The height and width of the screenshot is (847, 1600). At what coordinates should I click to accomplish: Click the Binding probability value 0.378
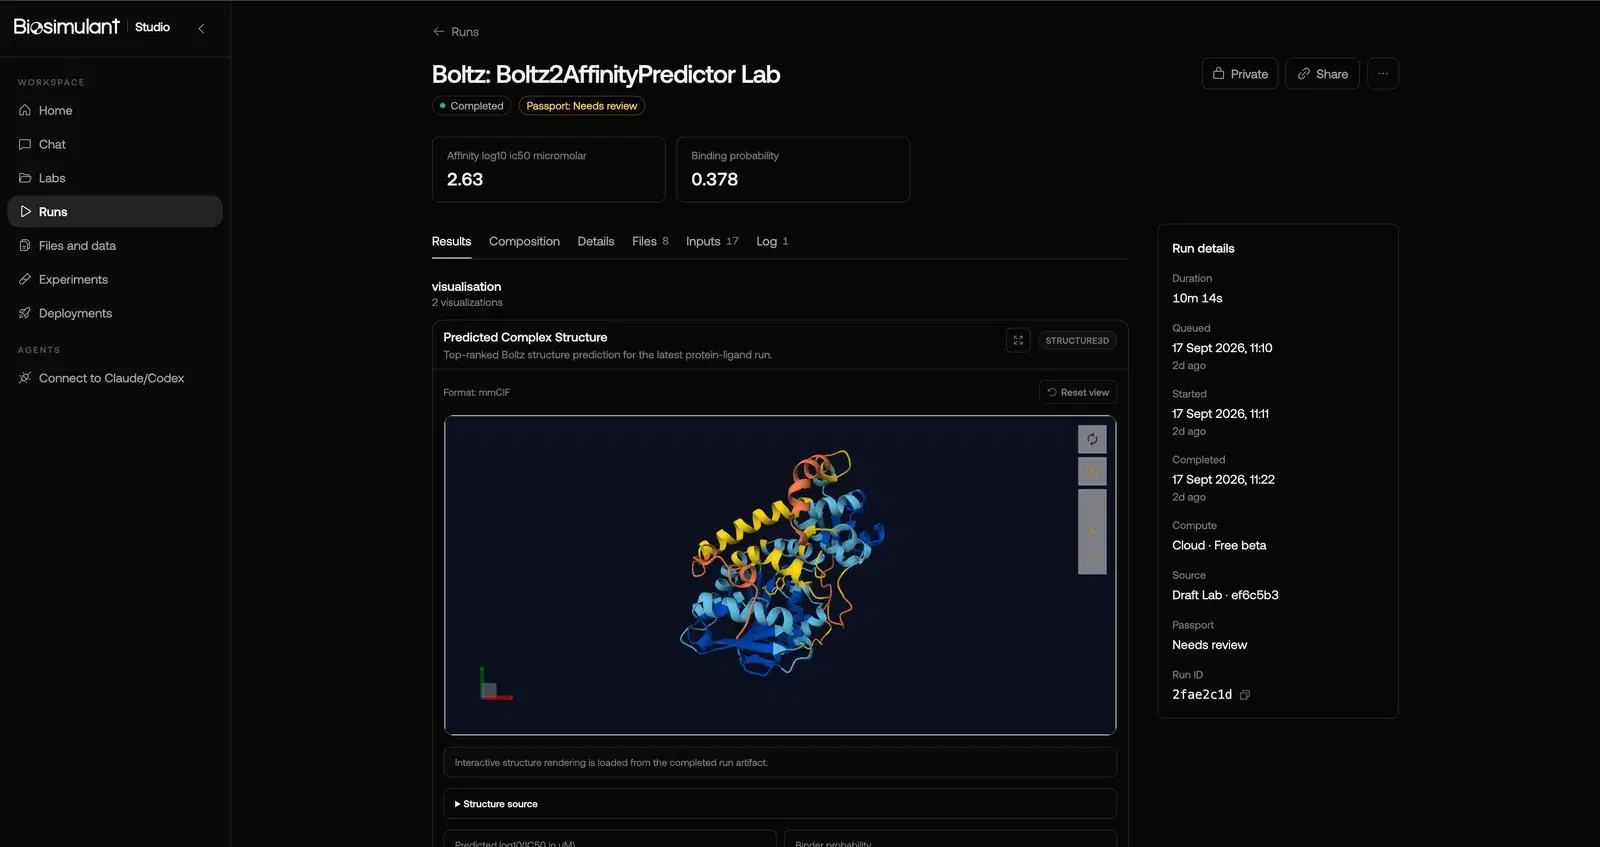[714, 180]
